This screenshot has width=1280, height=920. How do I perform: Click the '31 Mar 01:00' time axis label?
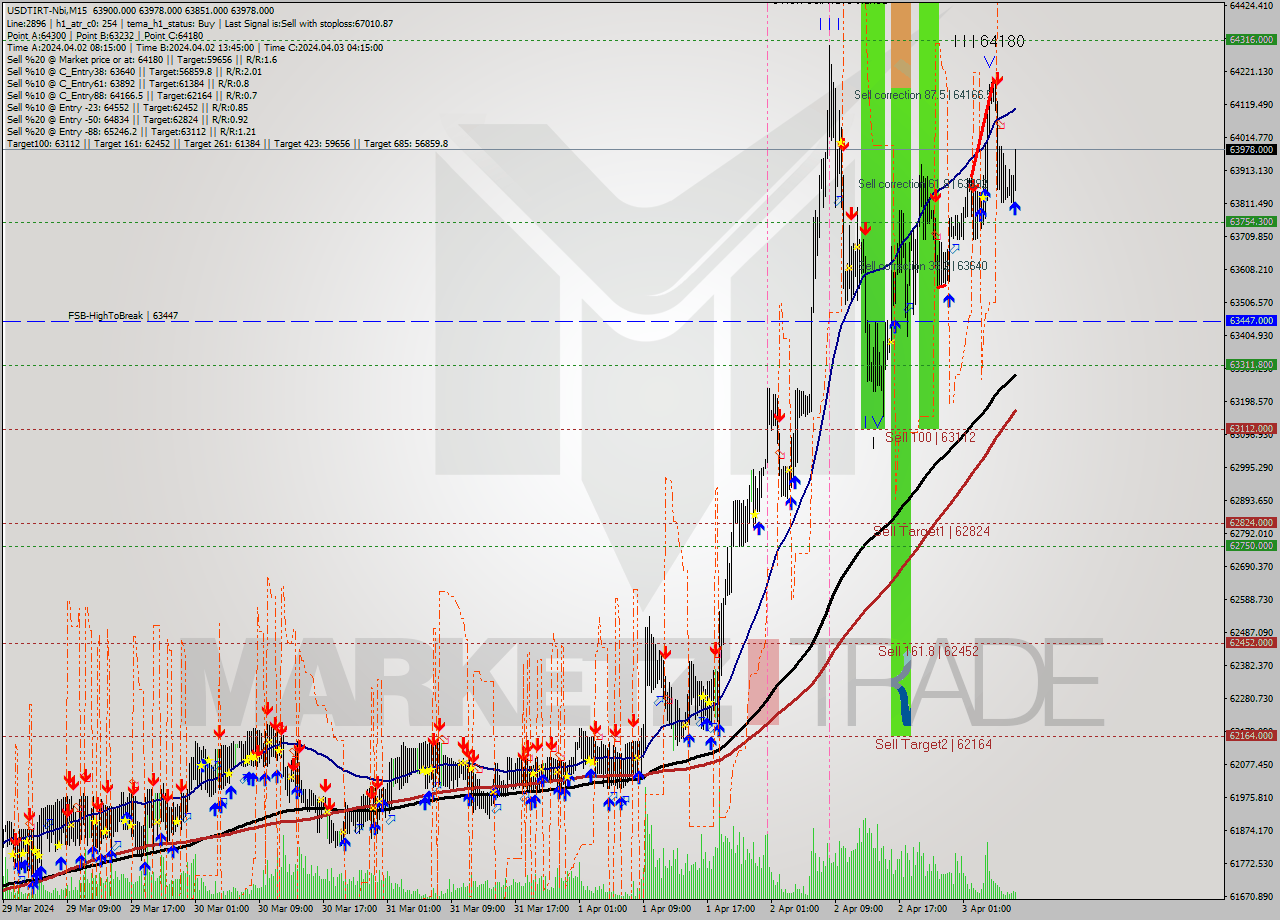click(x=414, y=909)
